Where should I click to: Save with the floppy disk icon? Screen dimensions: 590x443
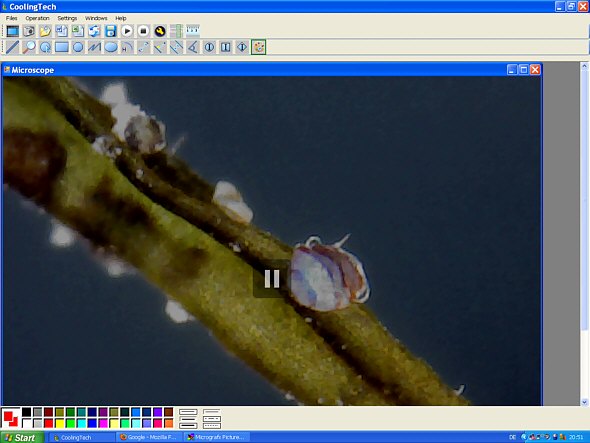tap(111, 31)
